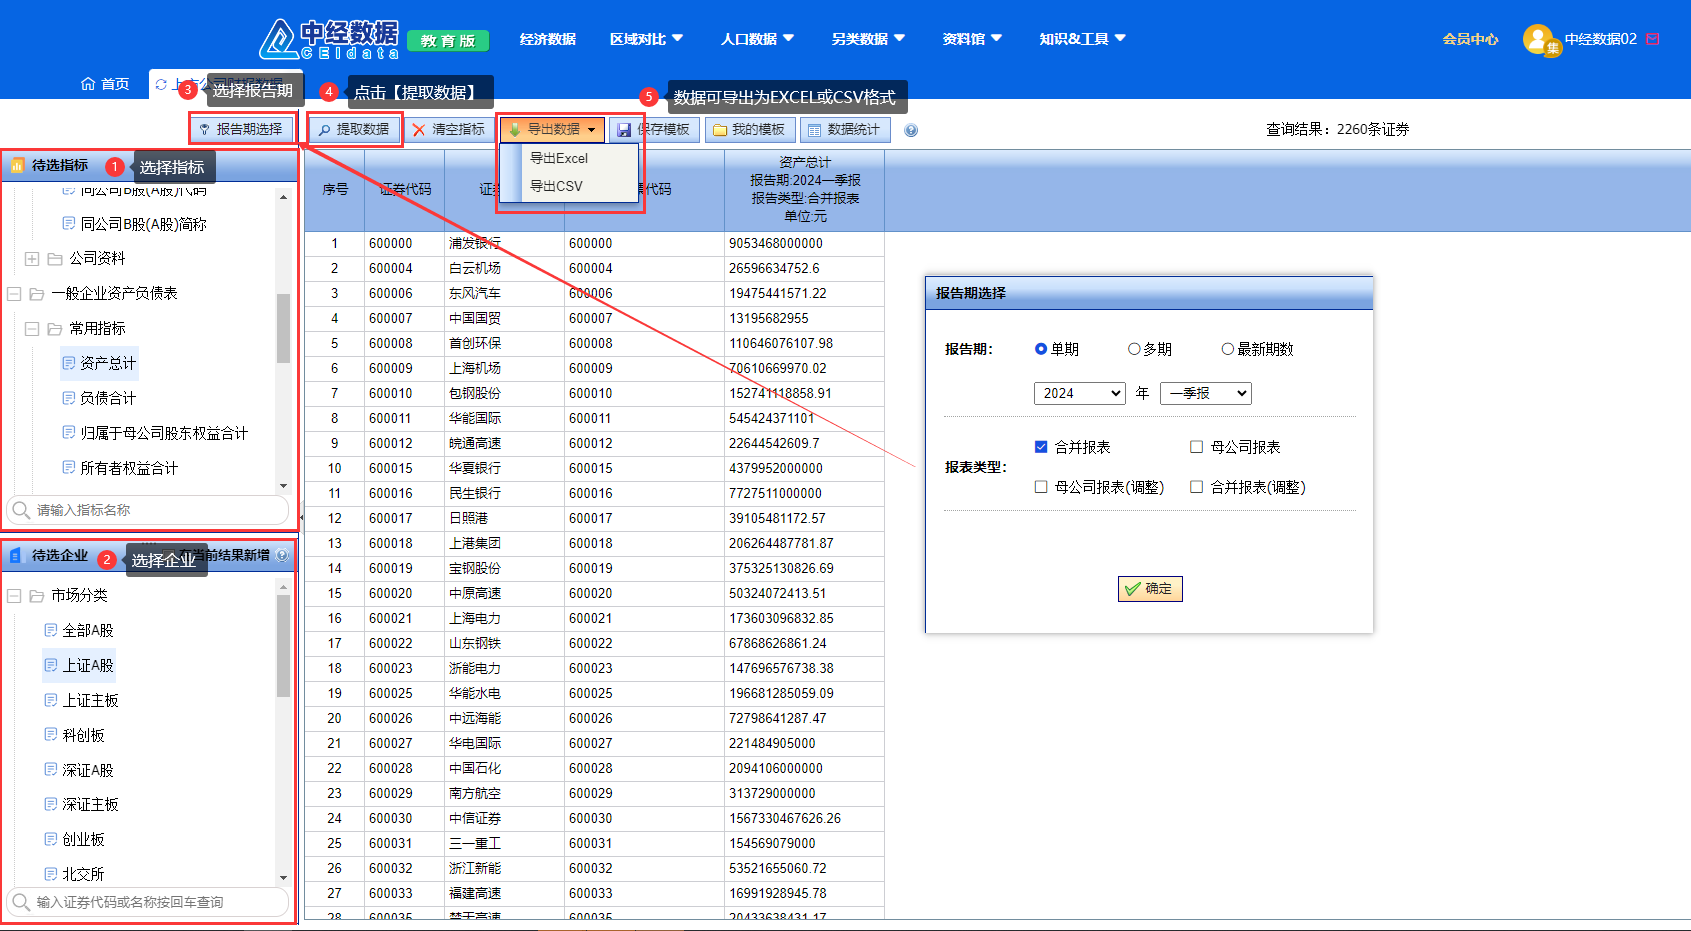
Task: Click the 提取数据 button
Action: pyautogui.click(x=354, y=130)
